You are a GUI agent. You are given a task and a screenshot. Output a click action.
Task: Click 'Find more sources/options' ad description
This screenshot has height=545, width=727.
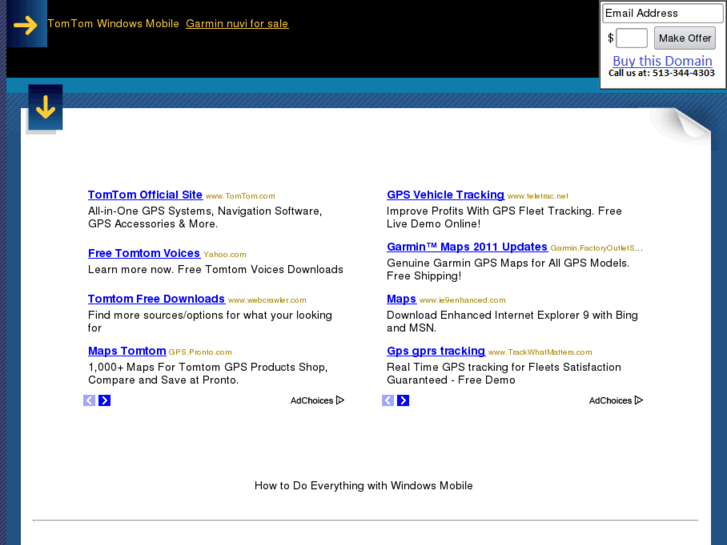click(x=210, y=321)
